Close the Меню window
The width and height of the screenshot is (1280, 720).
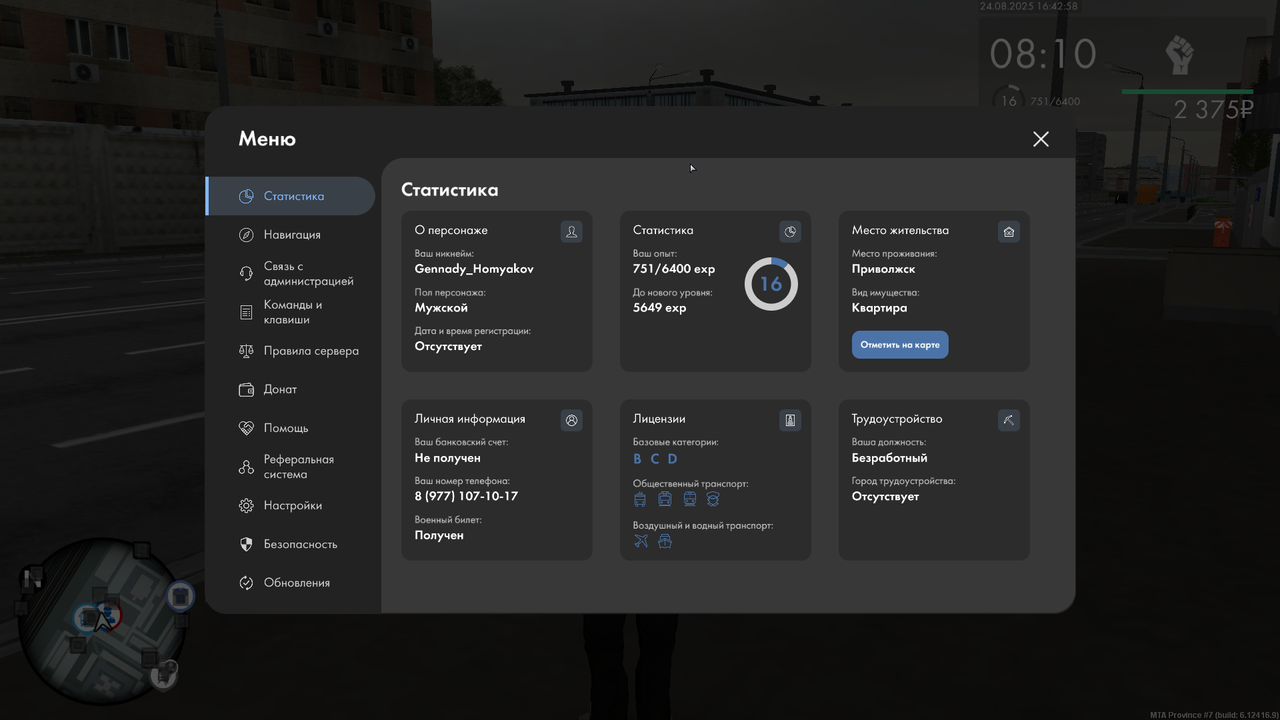[1041, 139]
